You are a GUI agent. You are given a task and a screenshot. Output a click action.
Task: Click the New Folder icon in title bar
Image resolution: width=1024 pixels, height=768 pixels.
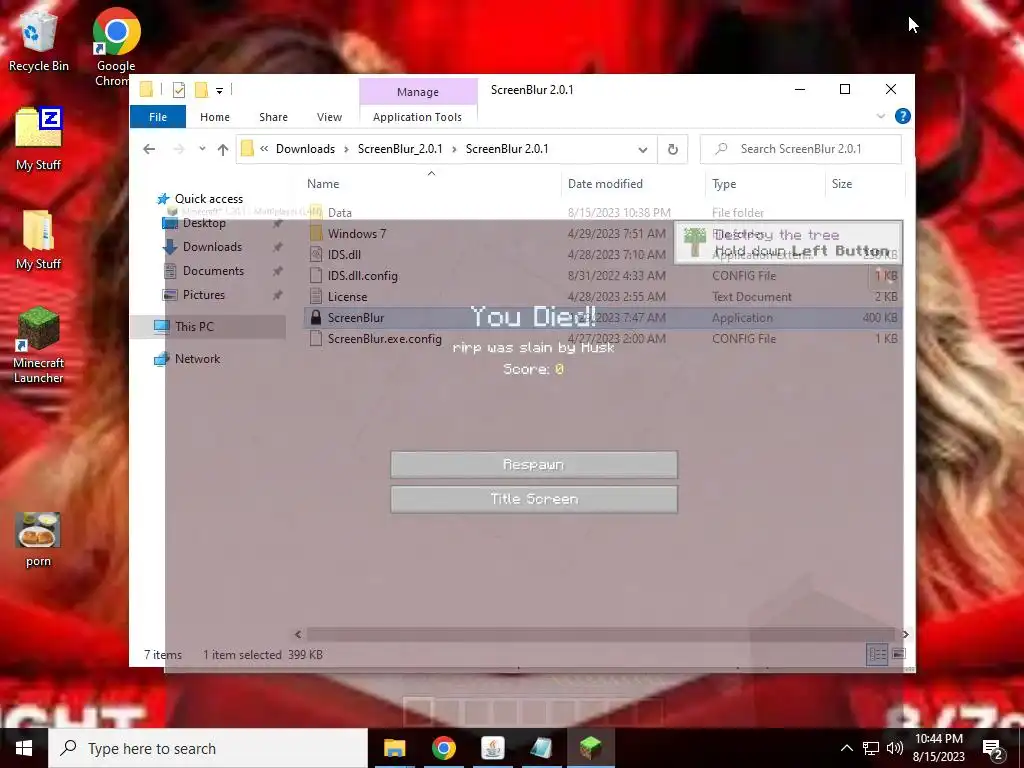pyautogui.click(x=202, y=90)
